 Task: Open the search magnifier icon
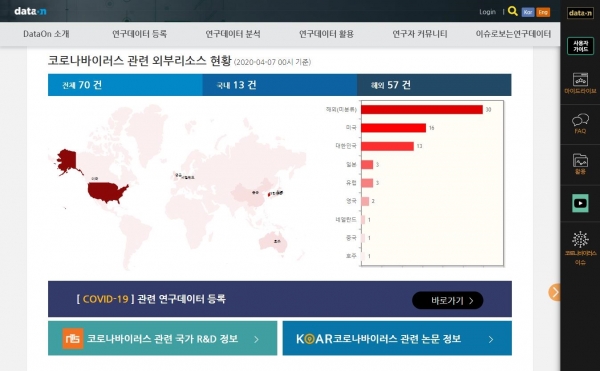click(513, 11)
